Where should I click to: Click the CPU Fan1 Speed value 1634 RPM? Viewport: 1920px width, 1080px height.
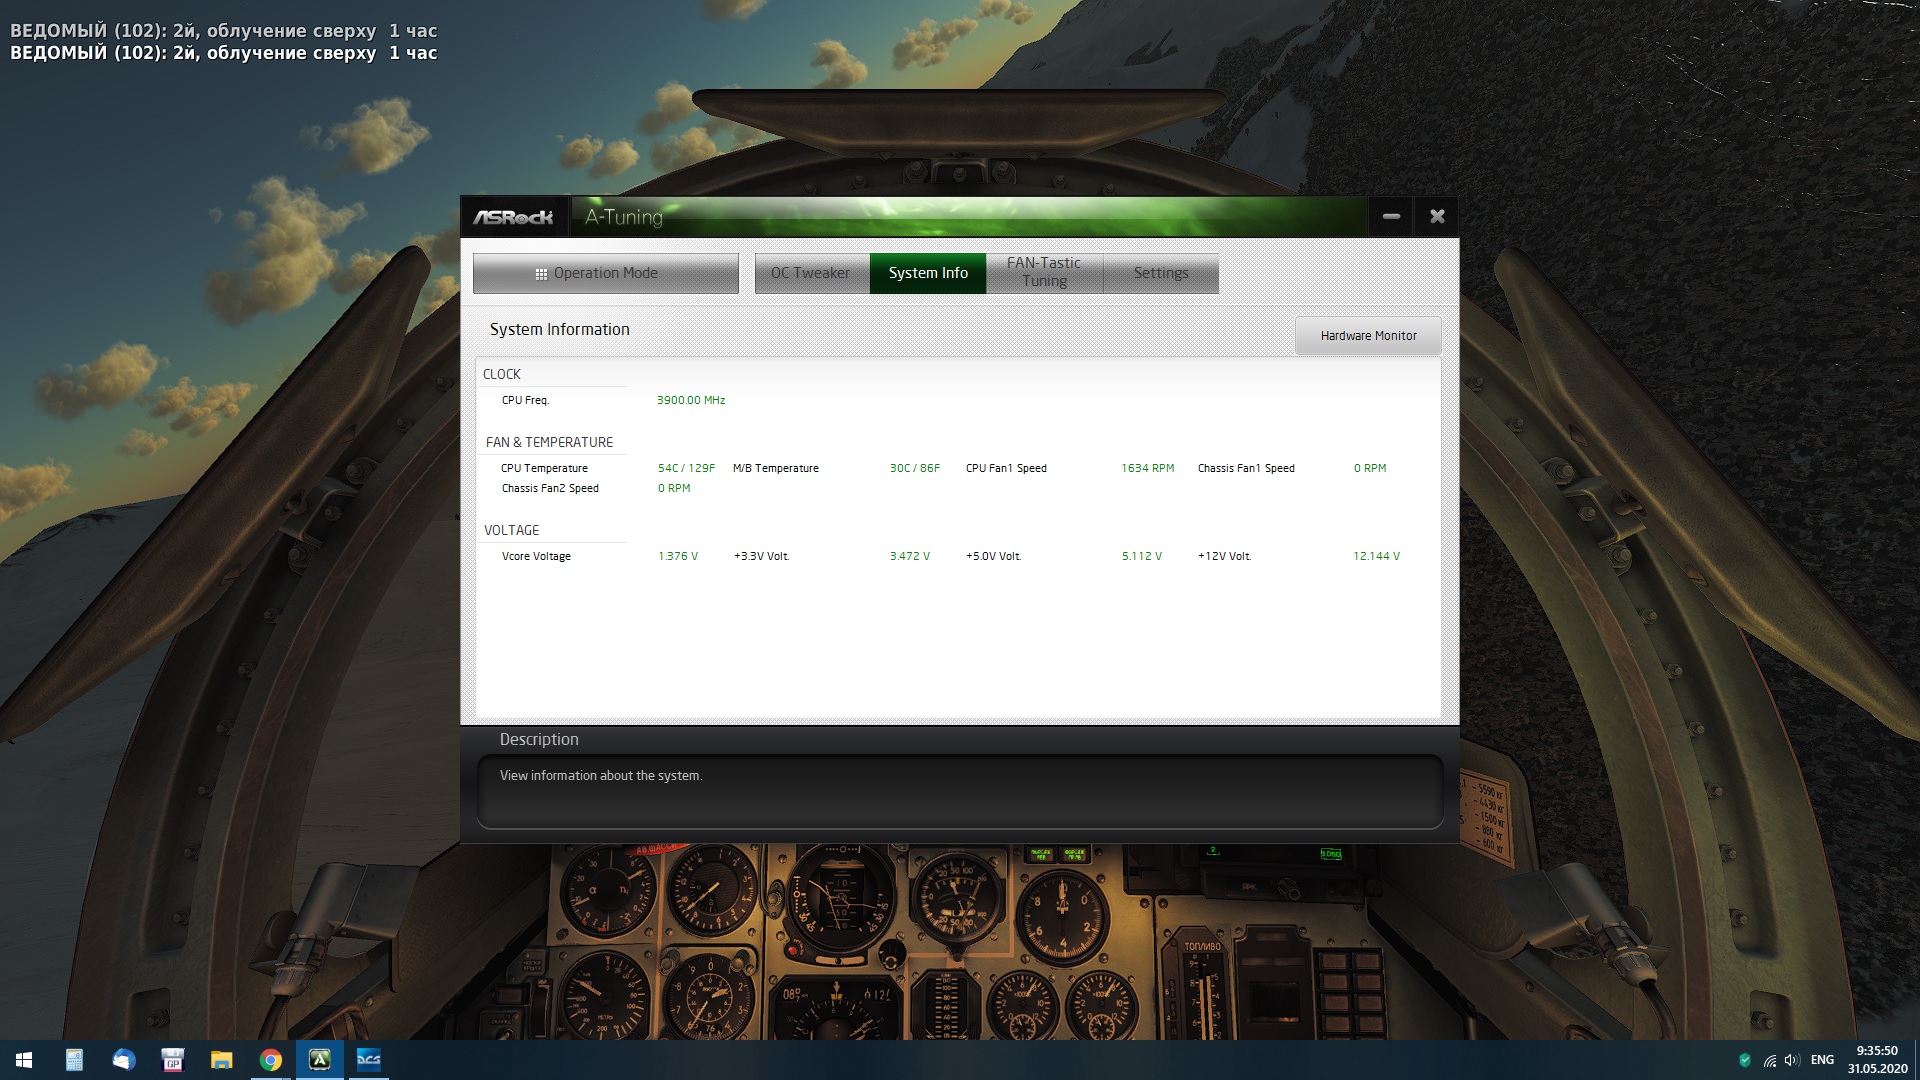1147,468
